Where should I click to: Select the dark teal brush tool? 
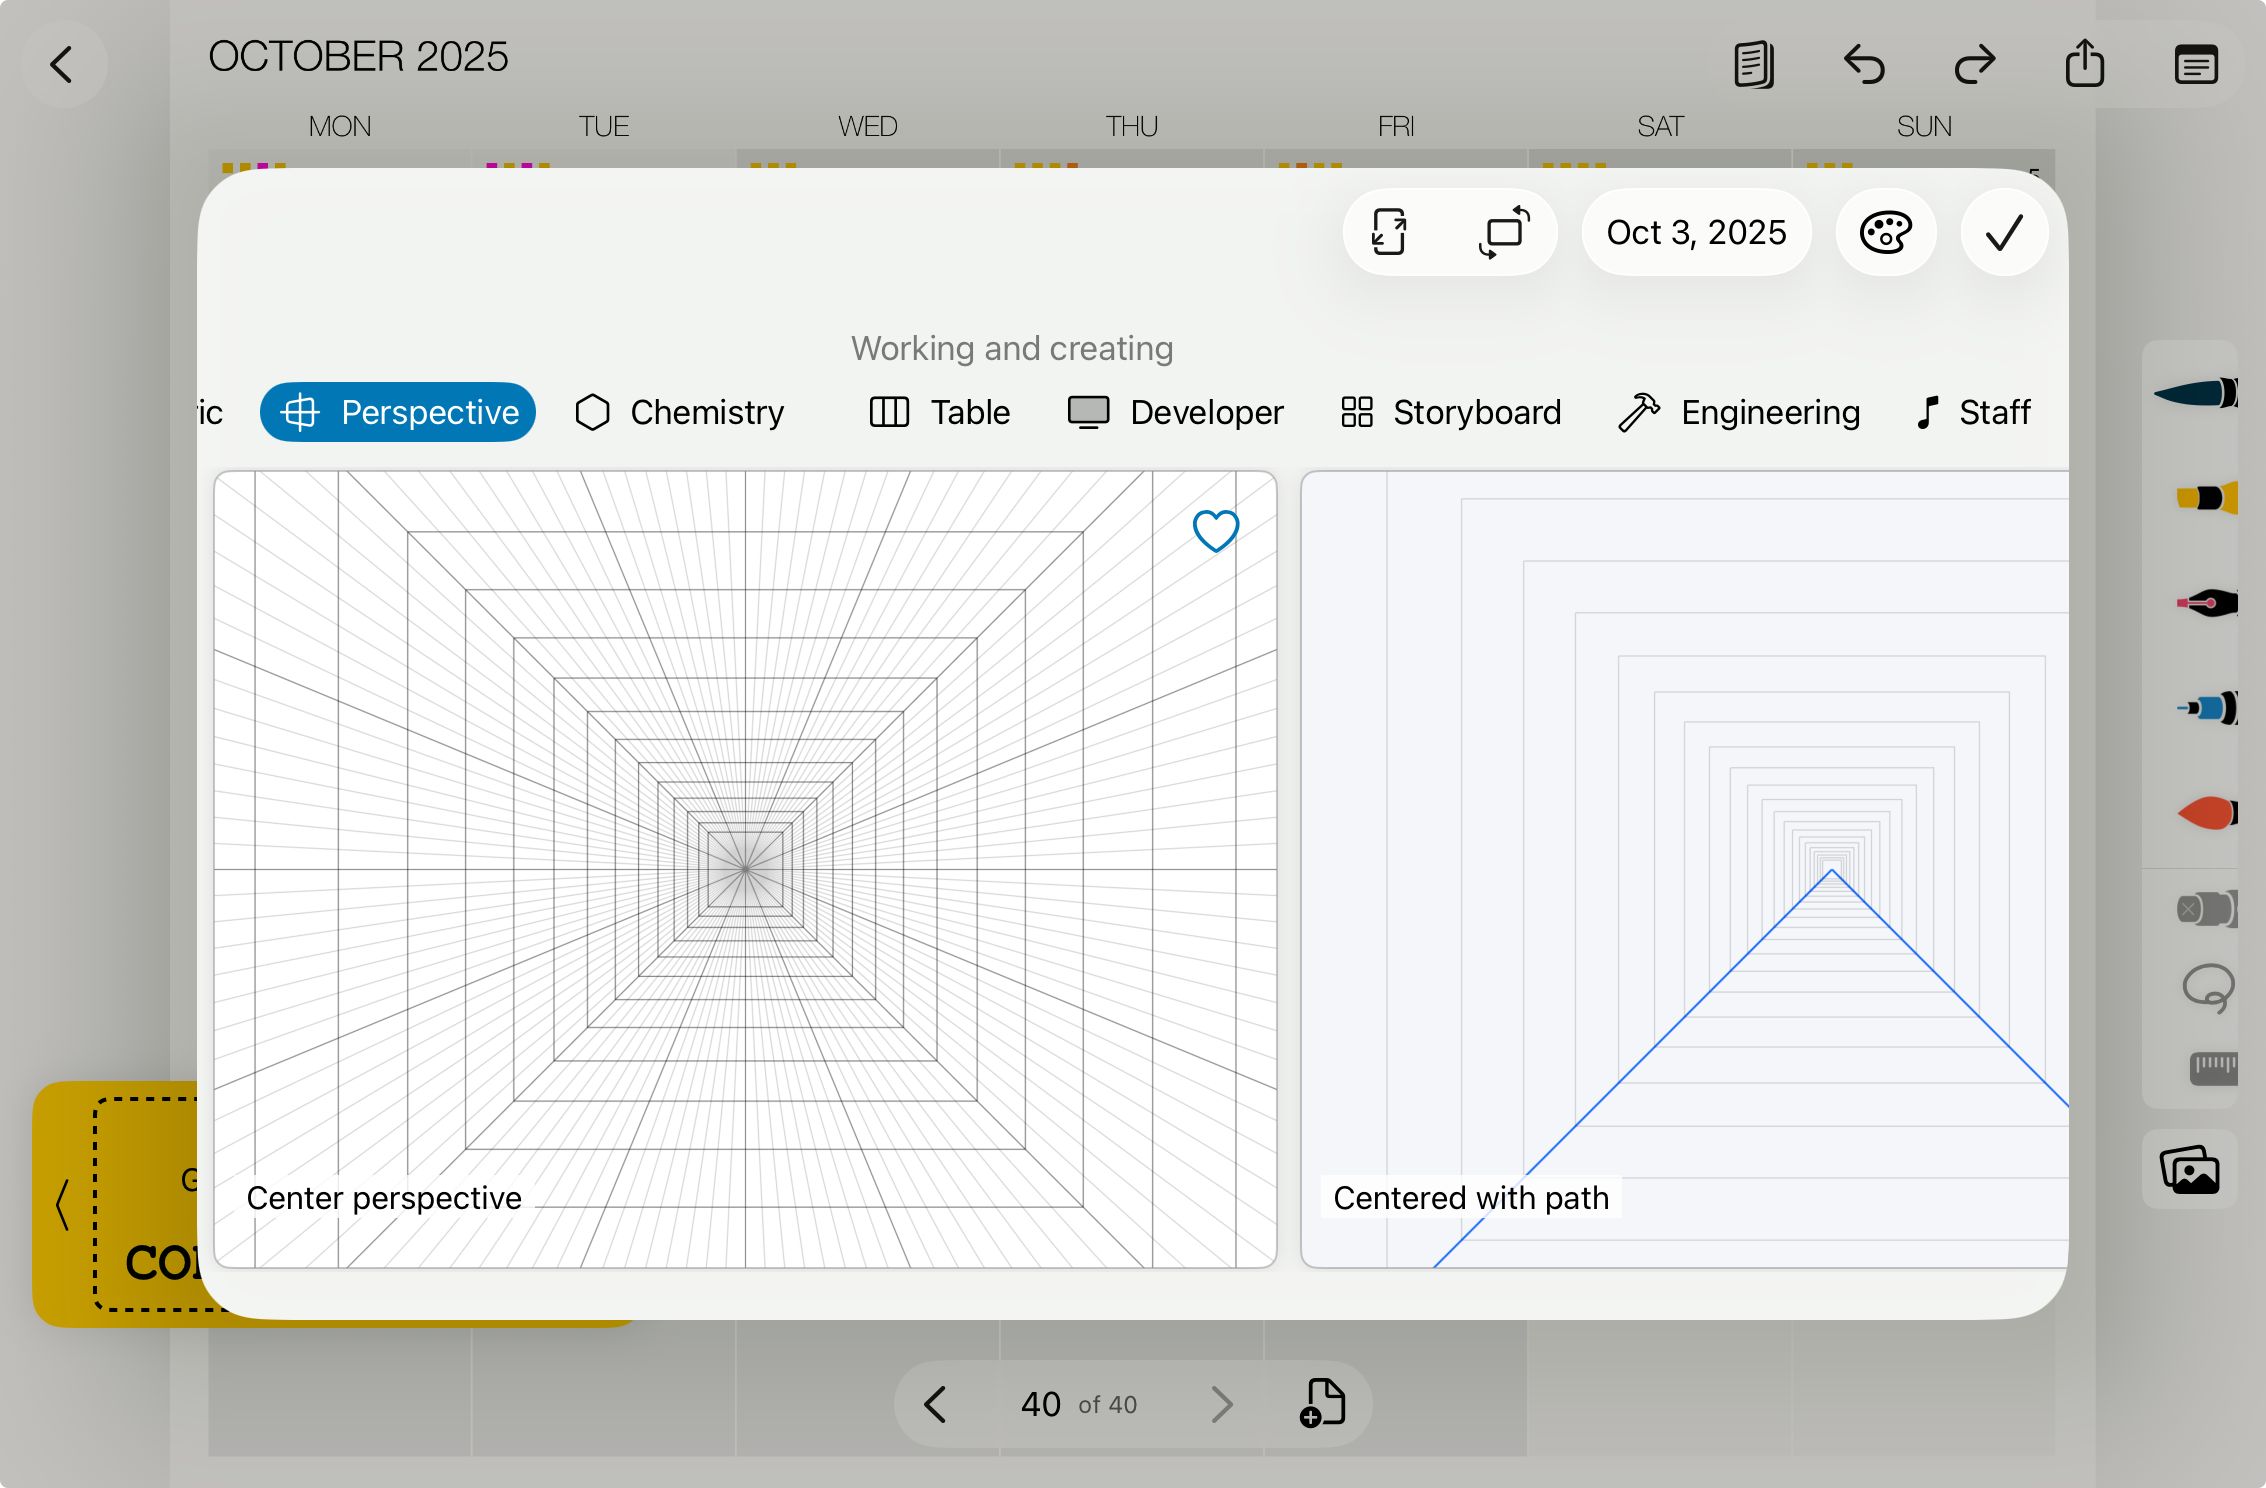click(x=2196, y=392)
